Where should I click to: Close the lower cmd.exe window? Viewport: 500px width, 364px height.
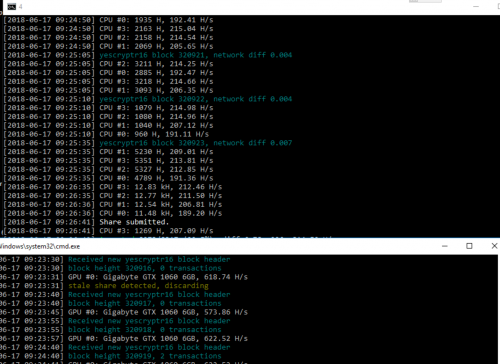pos(494,246)
